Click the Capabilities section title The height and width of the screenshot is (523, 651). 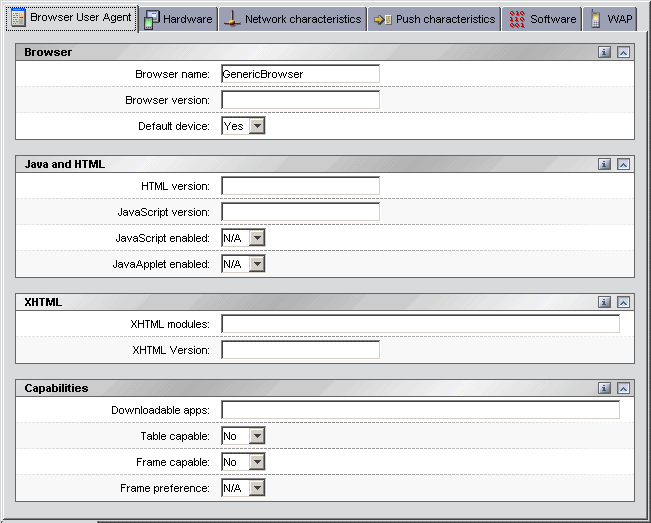point(56,388)
